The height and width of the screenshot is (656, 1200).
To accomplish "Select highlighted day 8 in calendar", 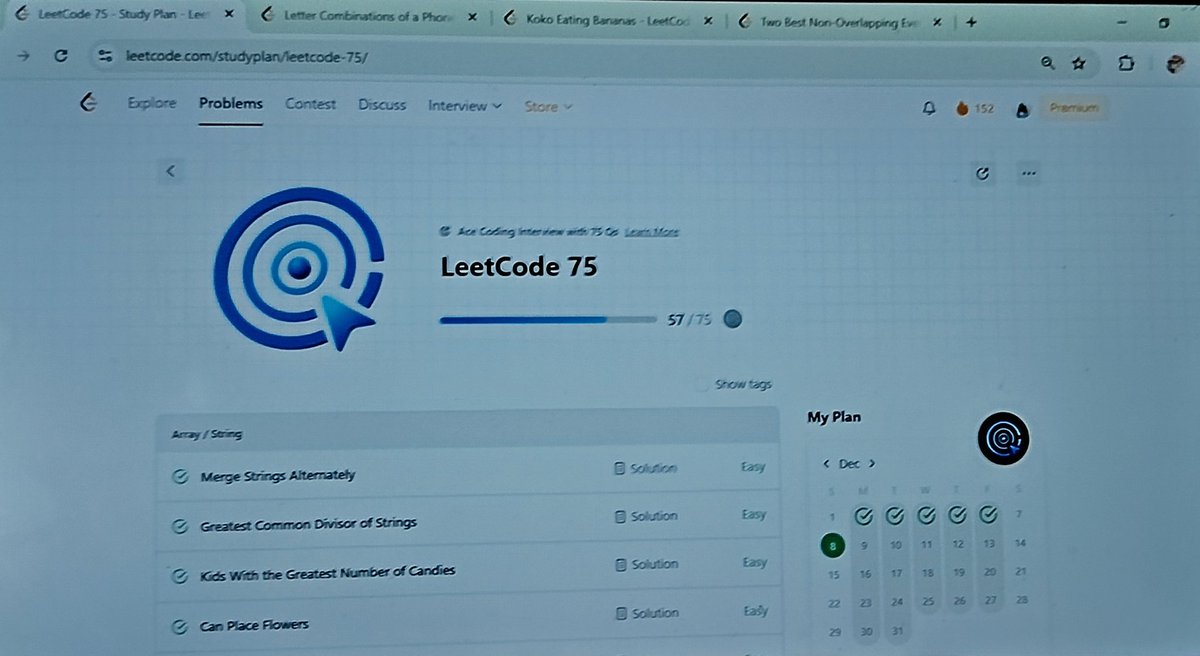I will tap(833, 546).
